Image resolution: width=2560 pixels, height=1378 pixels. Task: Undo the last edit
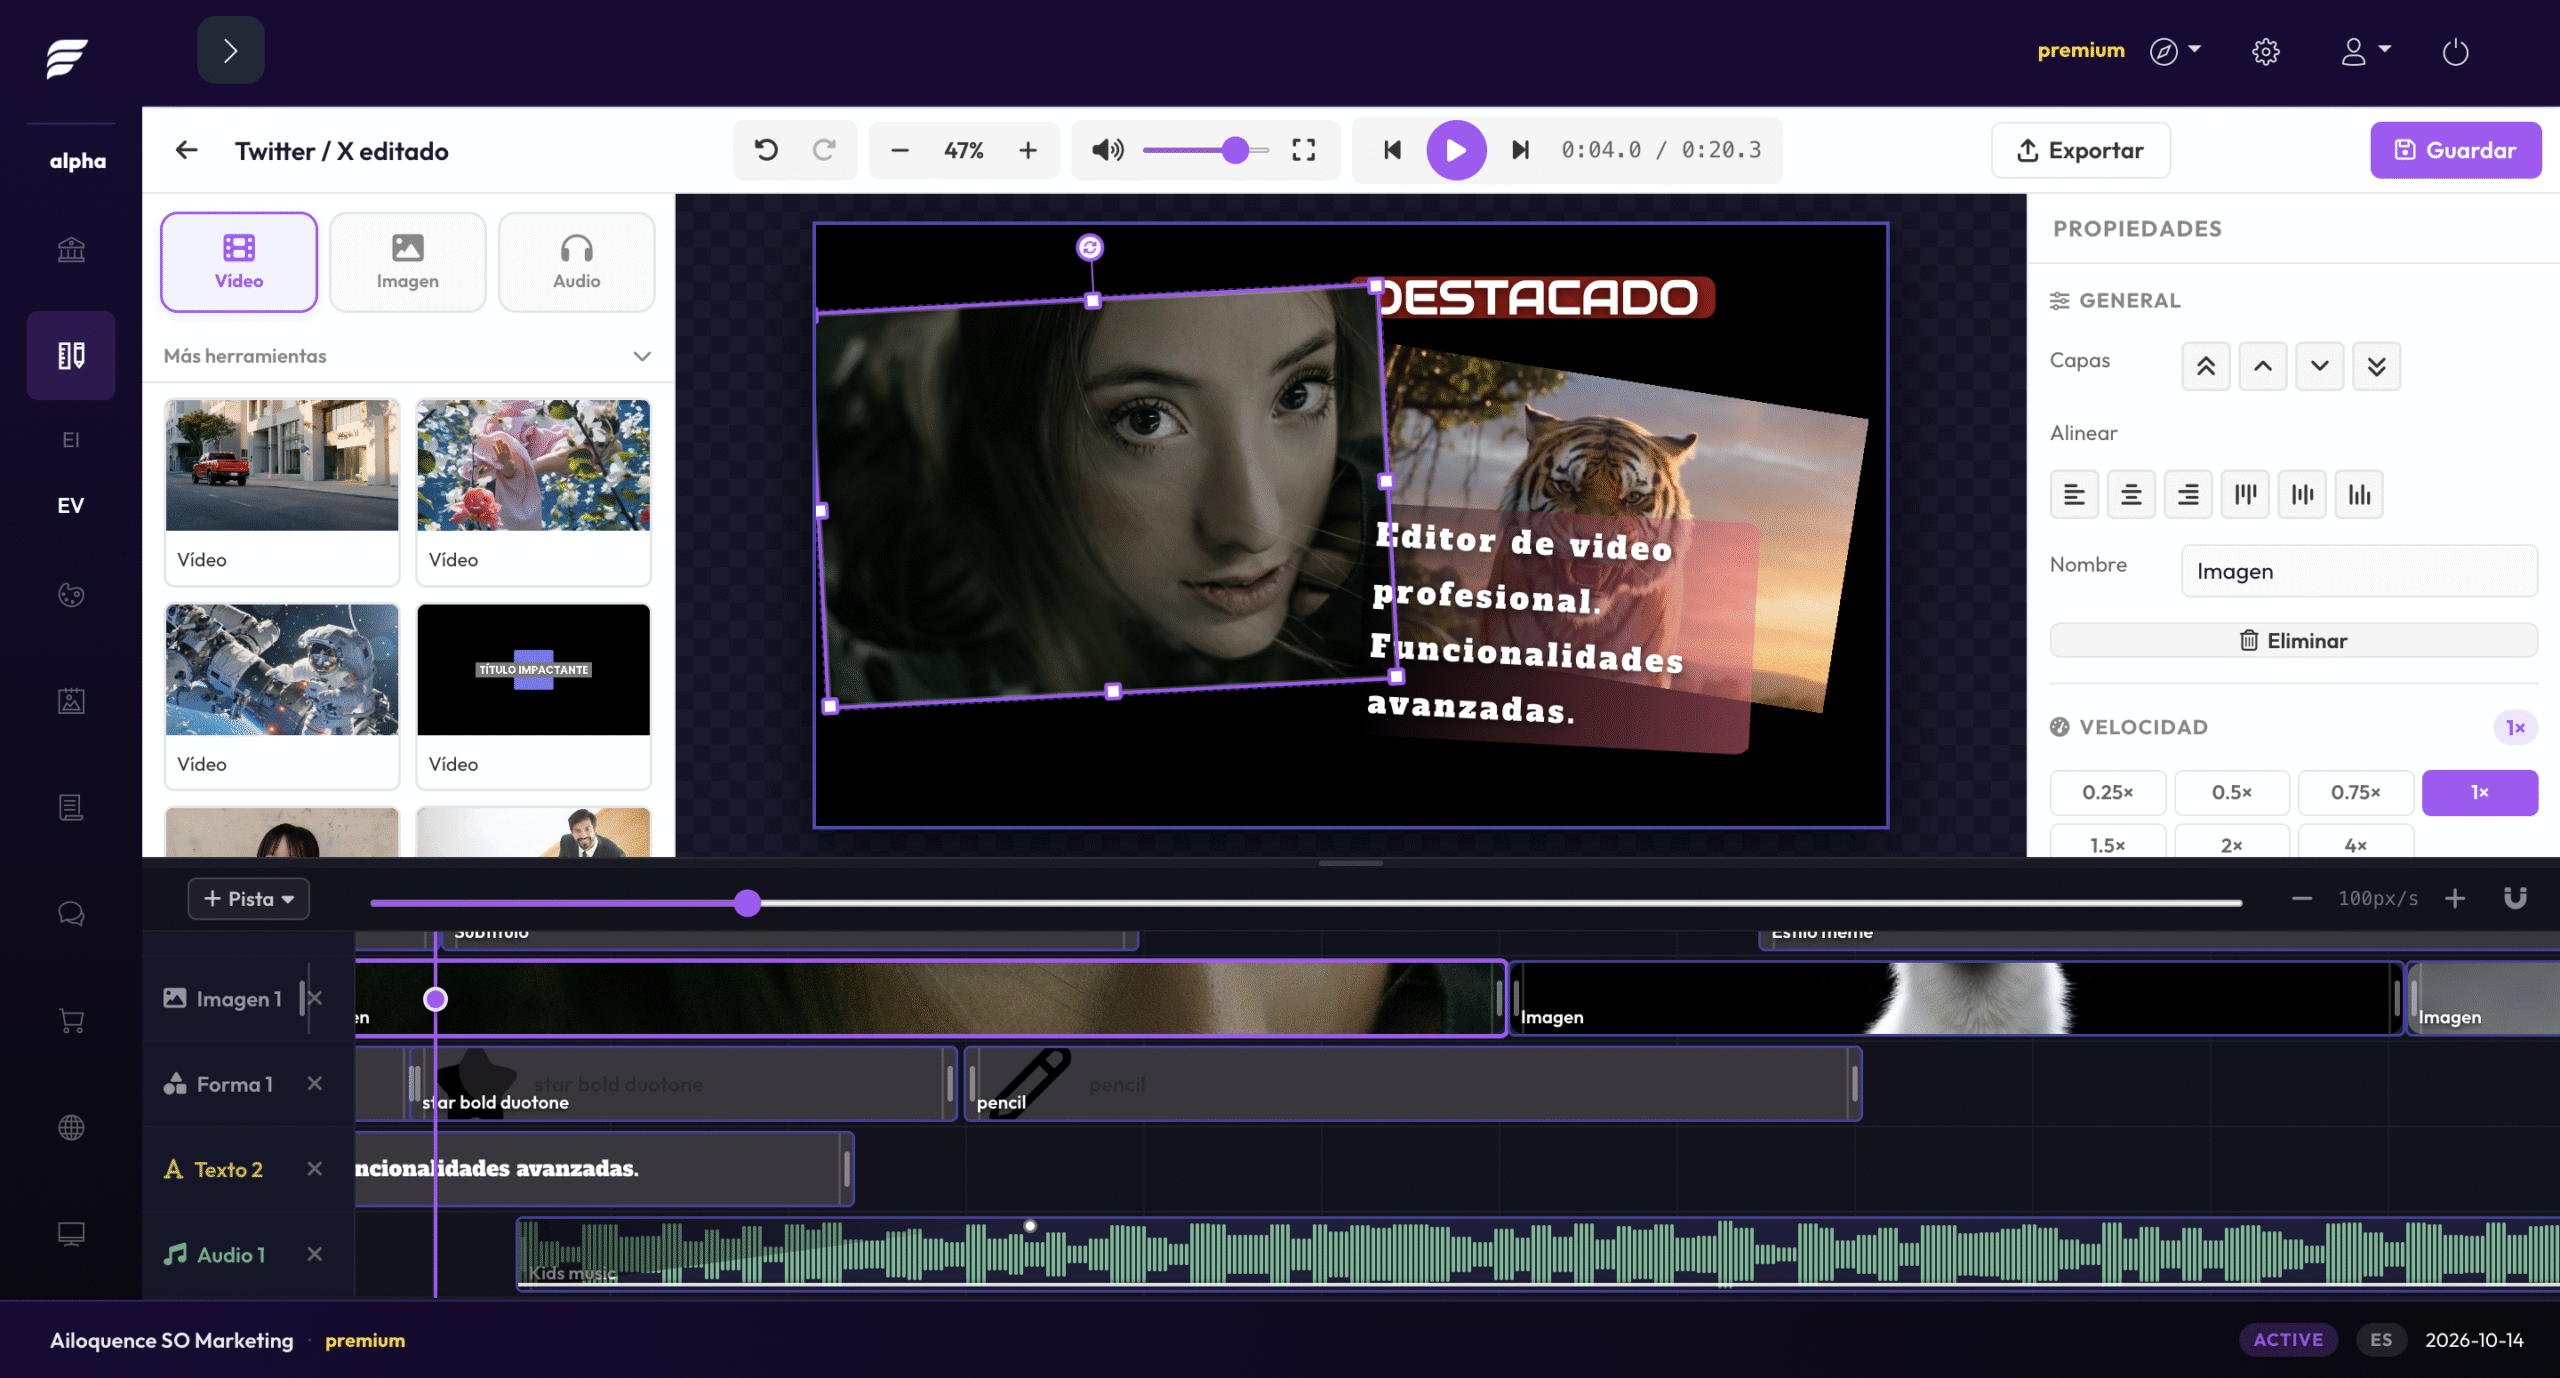767,150
